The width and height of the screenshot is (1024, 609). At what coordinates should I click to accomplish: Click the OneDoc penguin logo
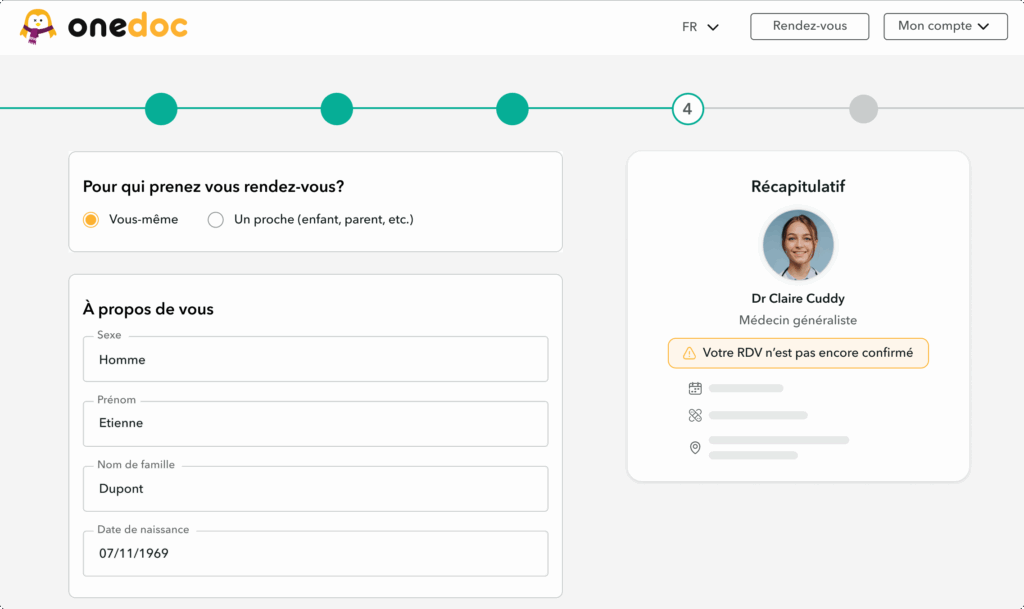pos(38,27)
